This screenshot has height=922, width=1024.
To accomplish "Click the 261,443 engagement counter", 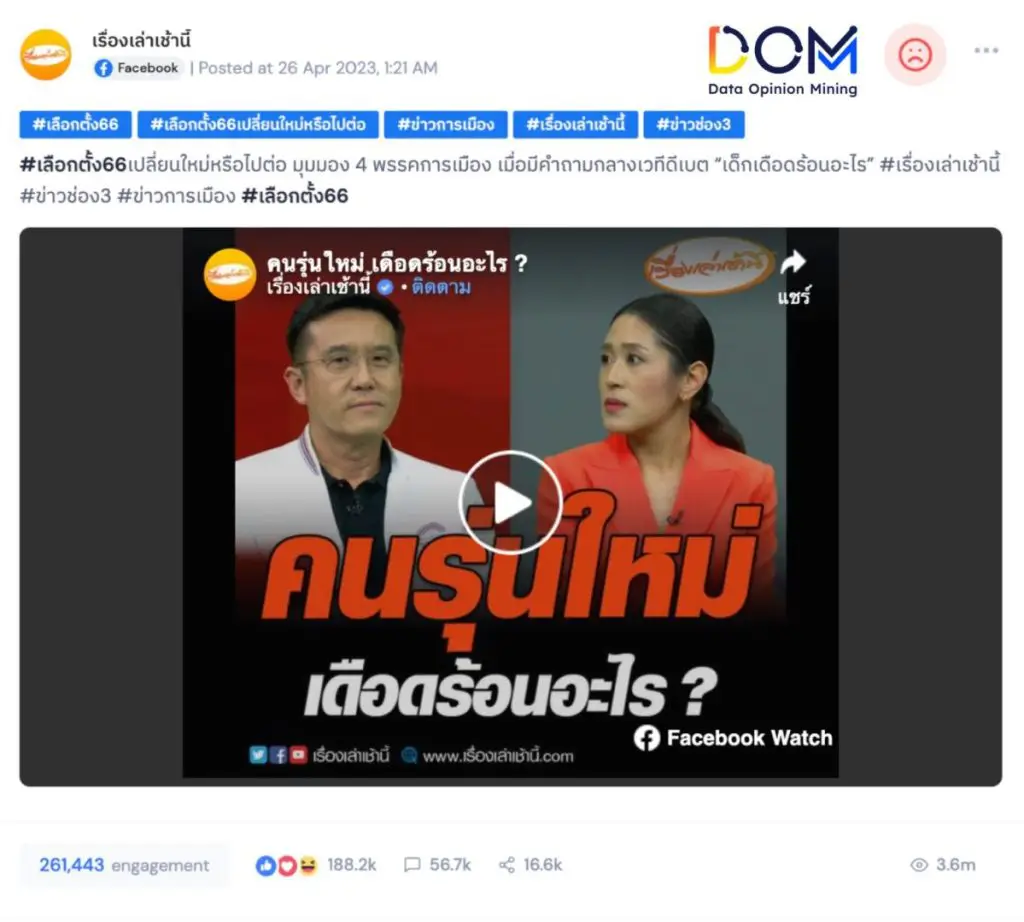I will pyautogui.click(x=124, y=865).
